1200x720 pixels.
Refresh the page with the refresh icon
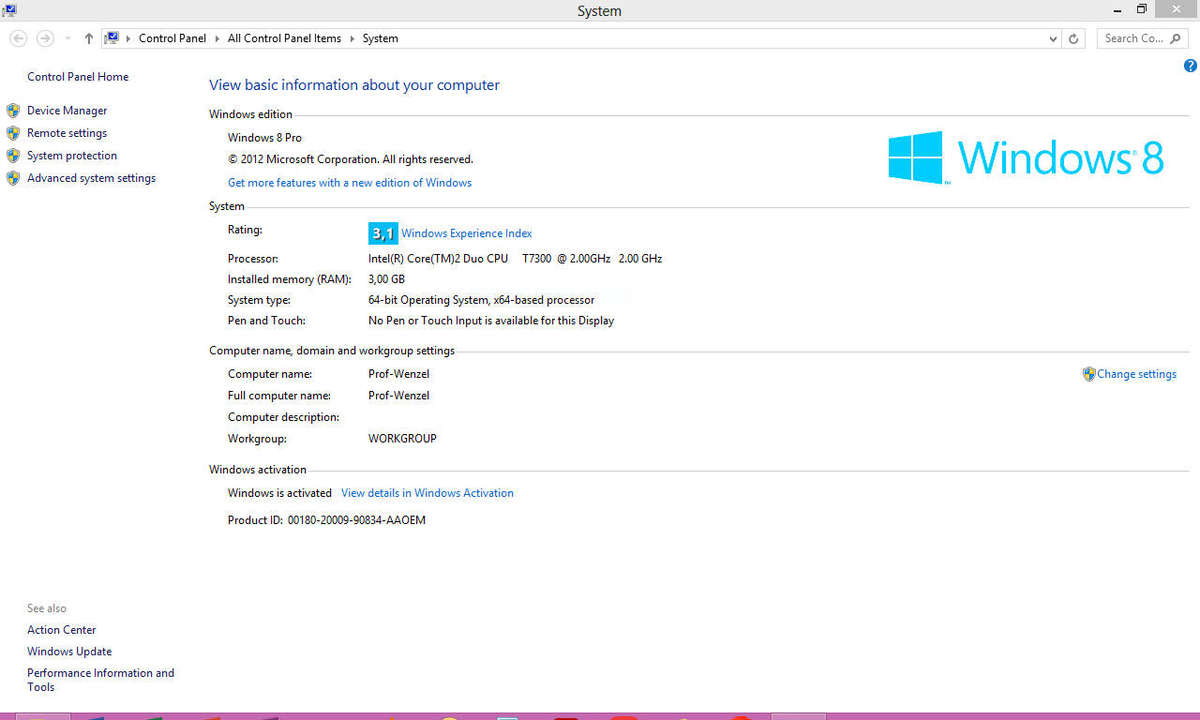1074,39
